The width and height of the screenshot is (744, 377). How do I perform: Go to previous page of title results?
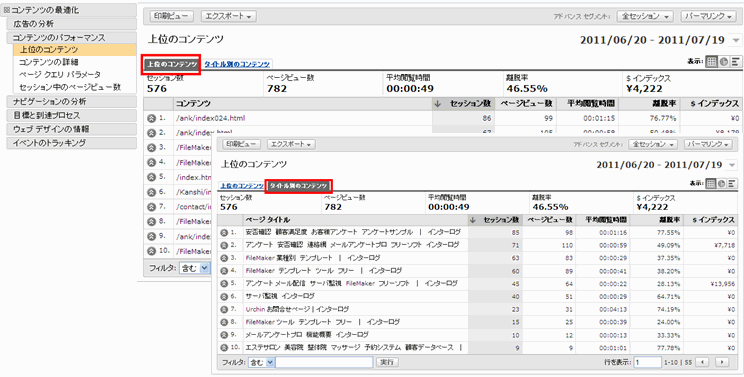point(703,362)
